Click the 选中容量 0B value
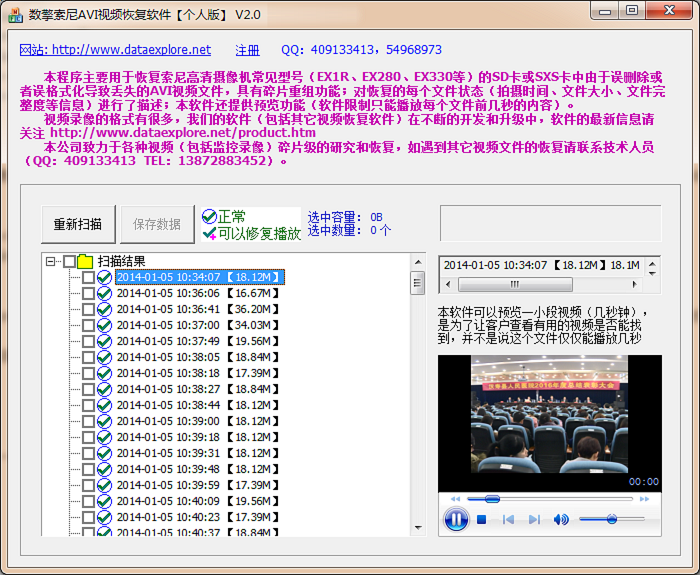 pos(376,217)
